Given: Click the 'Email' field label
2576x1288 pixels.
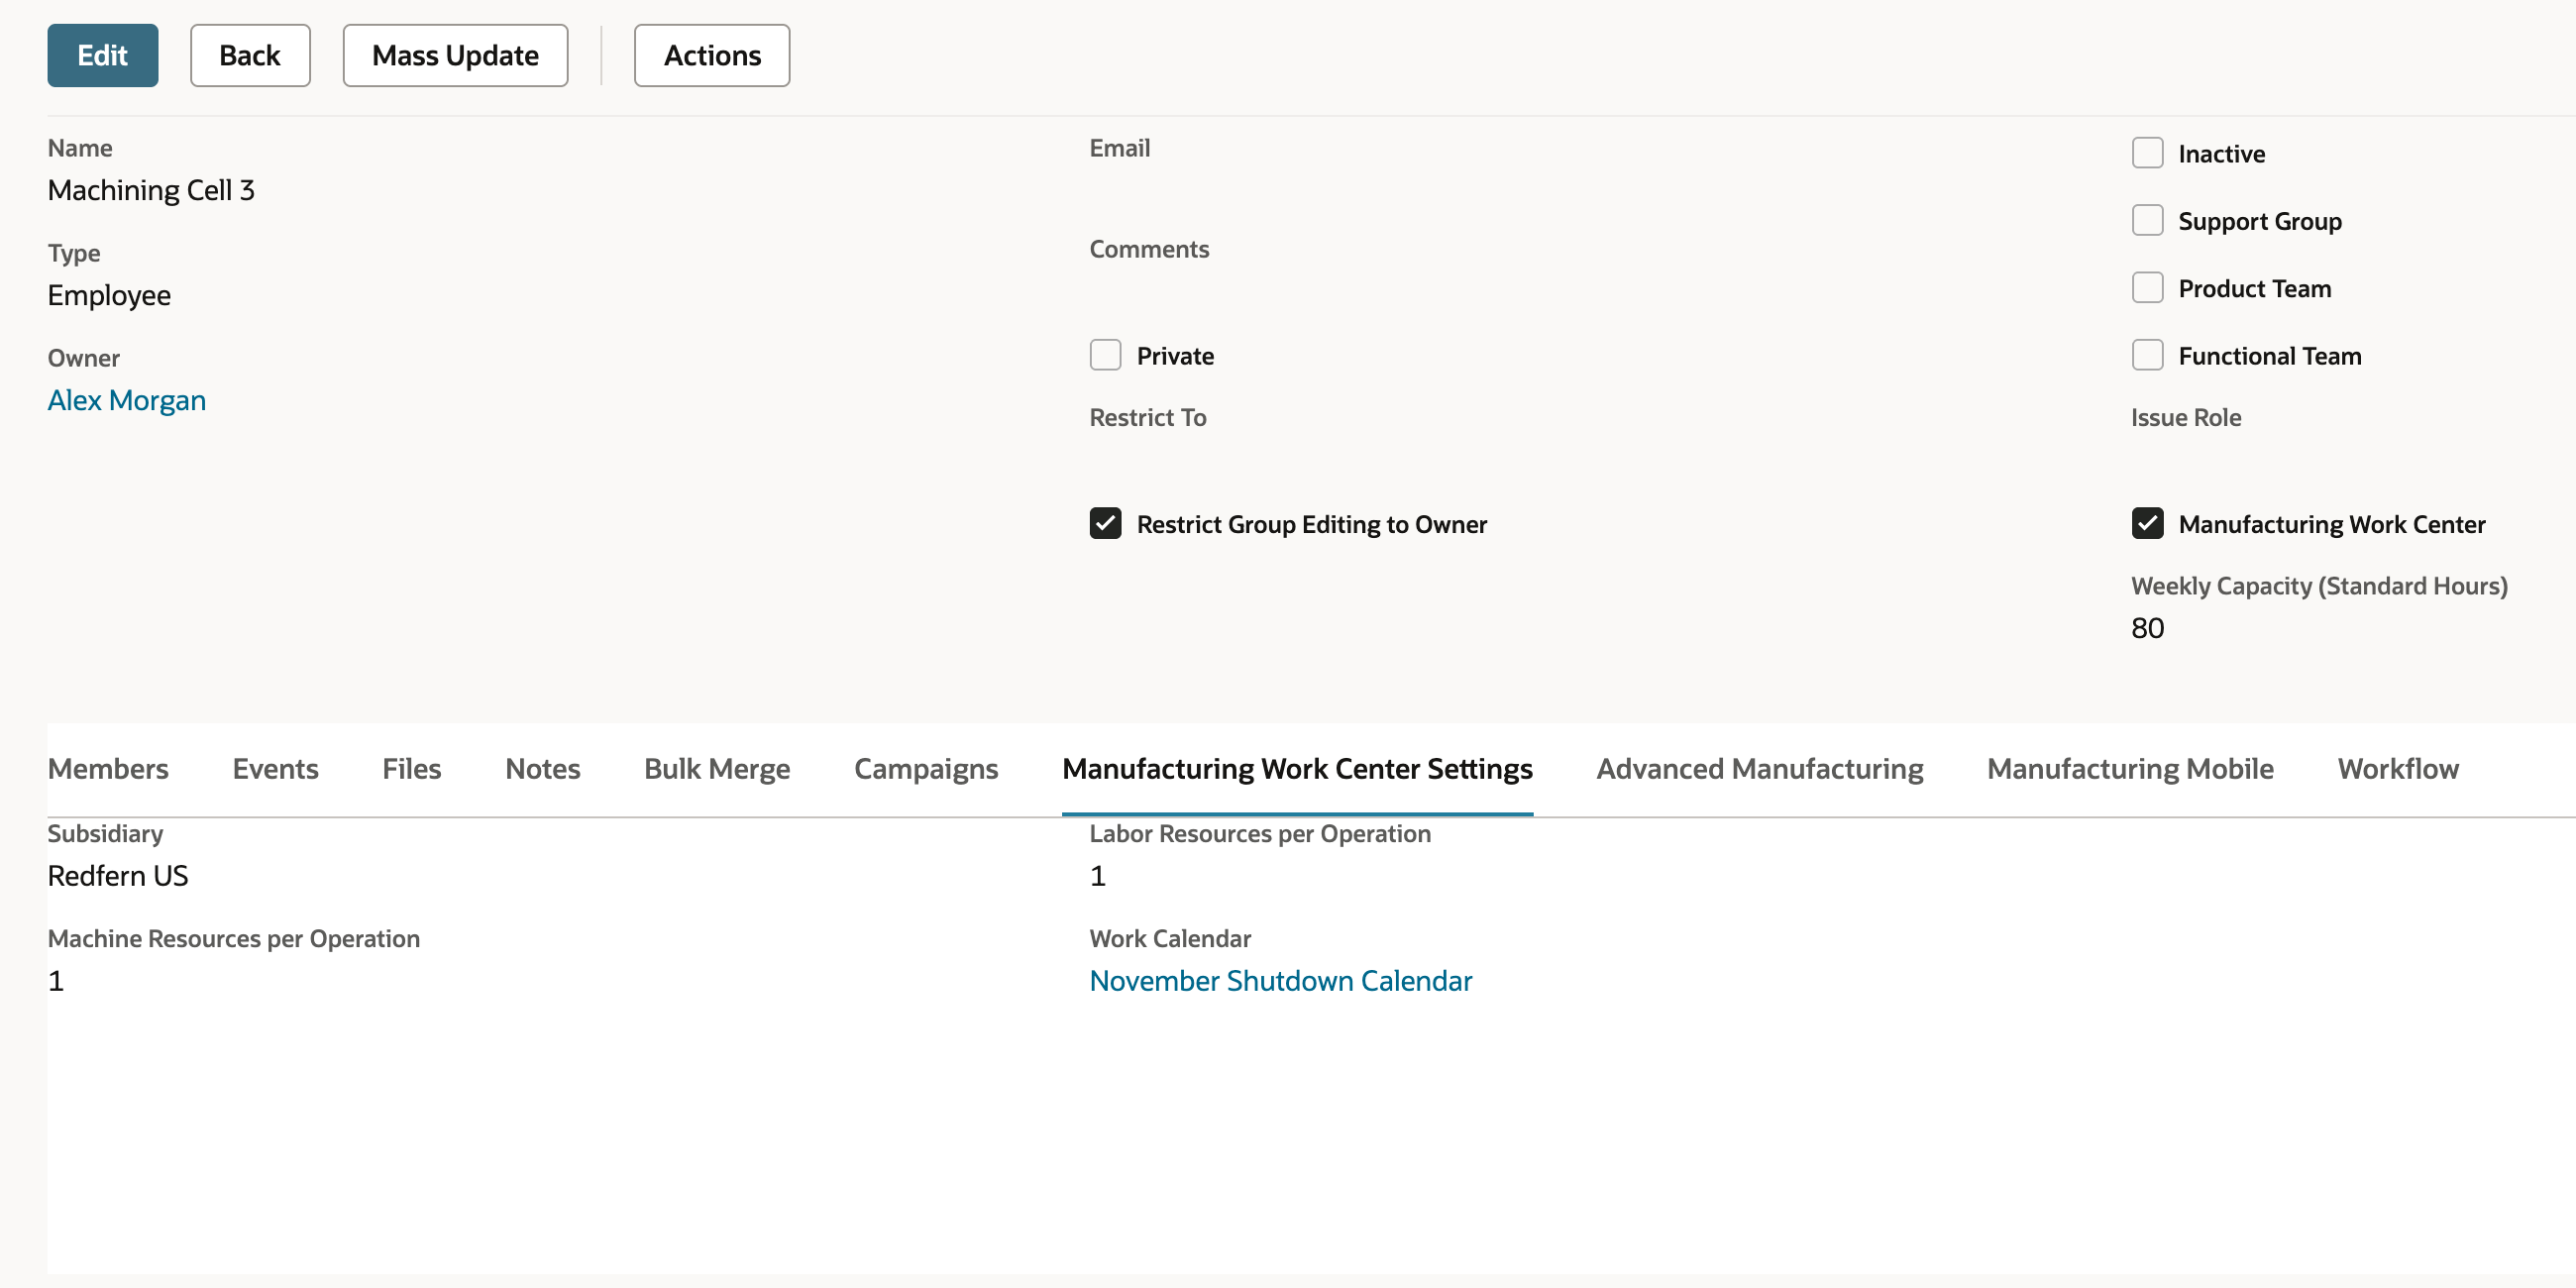Looking at the screenshot, I should coord(1120,148).
